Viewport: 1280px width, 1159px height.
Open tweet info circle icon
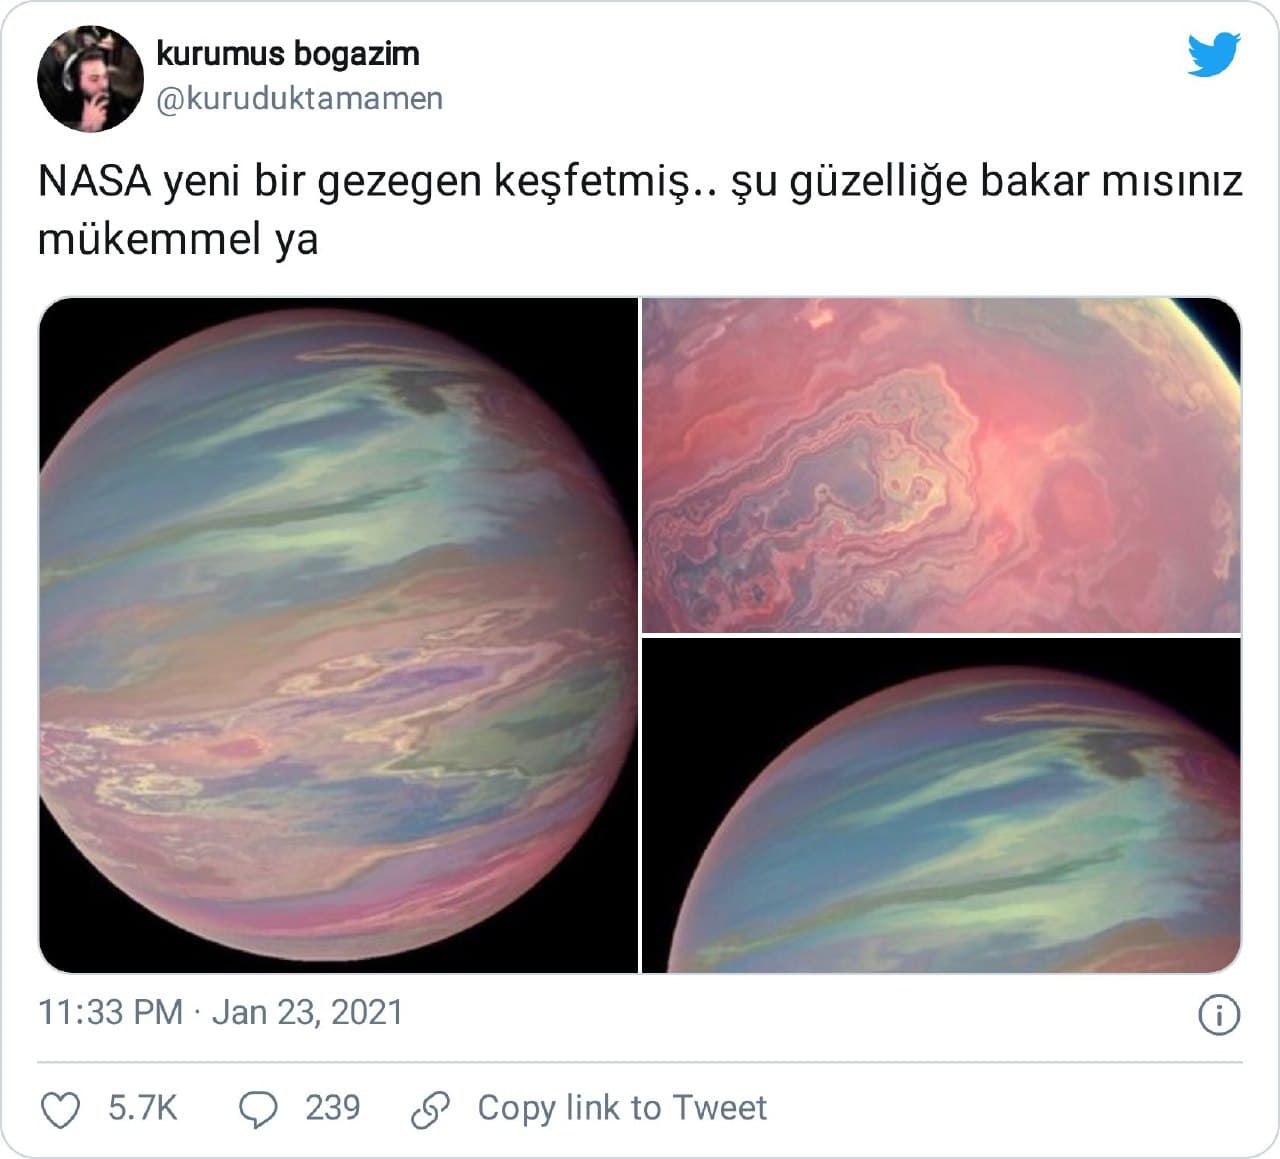click(1218, 1015)
